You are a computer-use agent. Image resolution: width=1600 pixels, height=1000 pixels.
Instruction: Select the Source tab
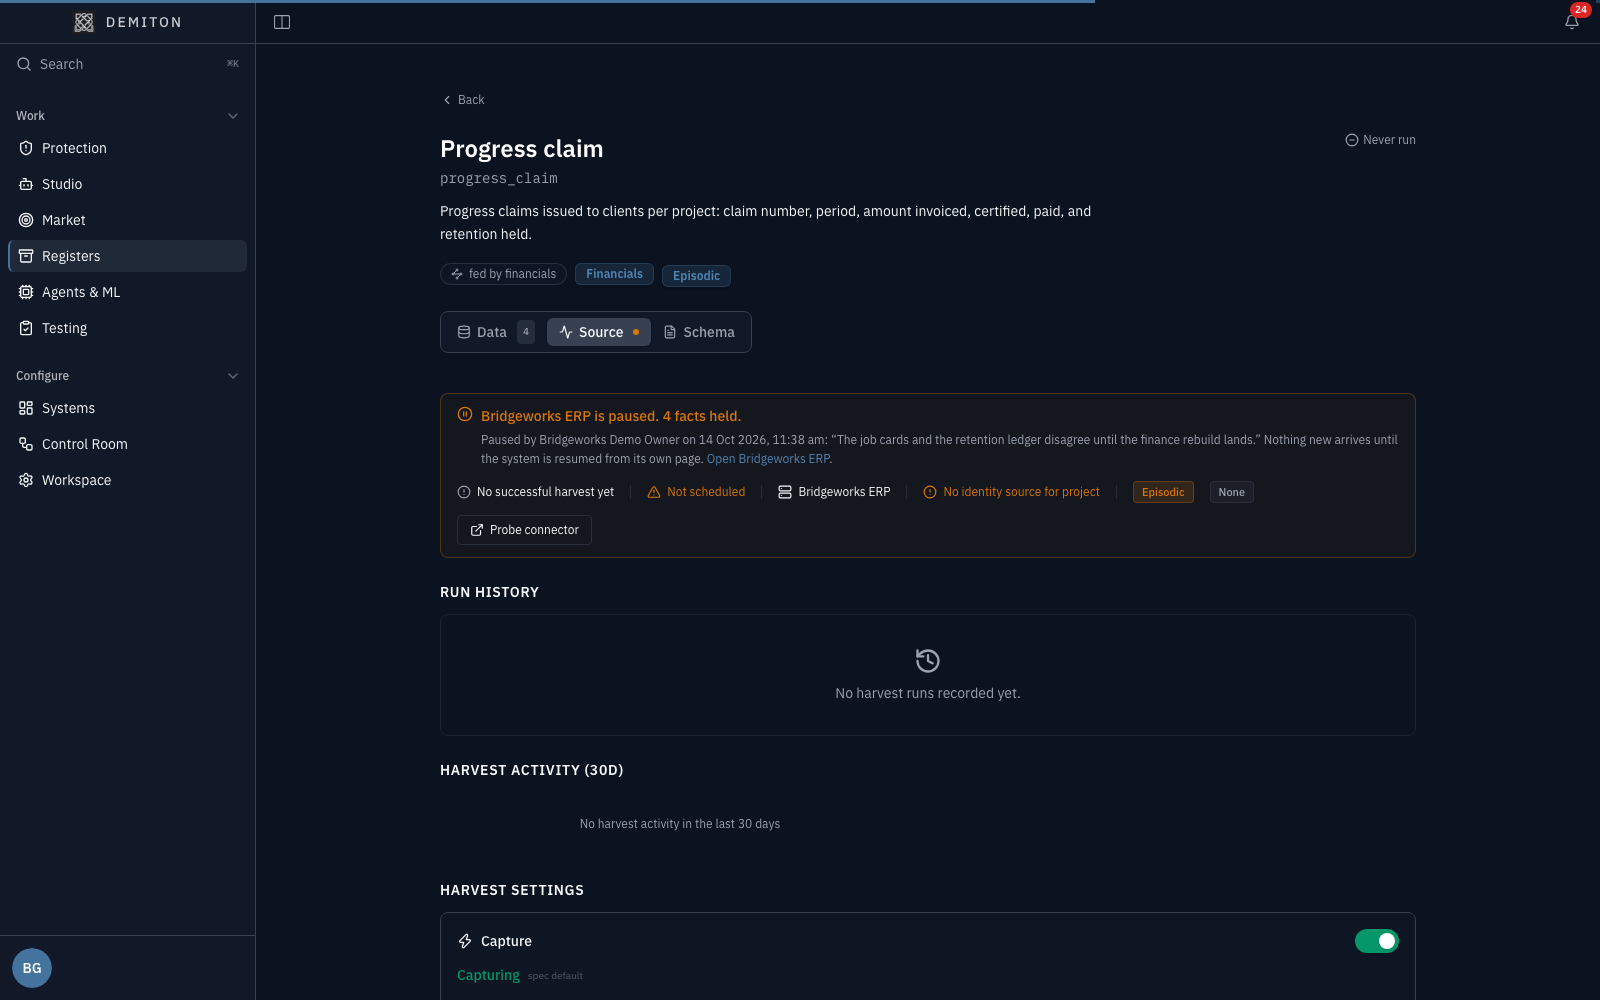(599, 332)
